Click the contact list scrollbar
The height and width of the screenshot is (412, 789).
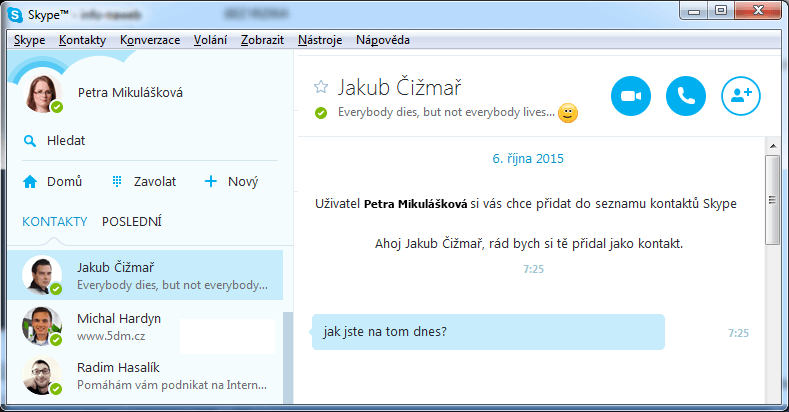coord(288,357)
